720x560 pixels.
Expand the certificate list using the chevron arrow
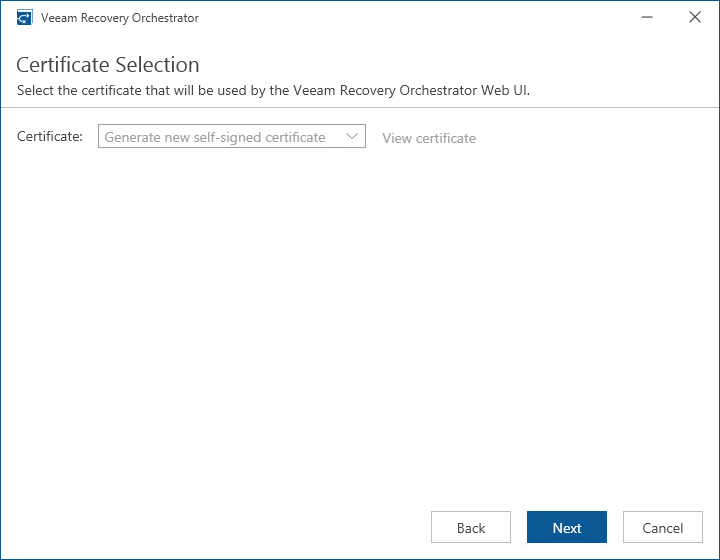(x=352, y=137)
